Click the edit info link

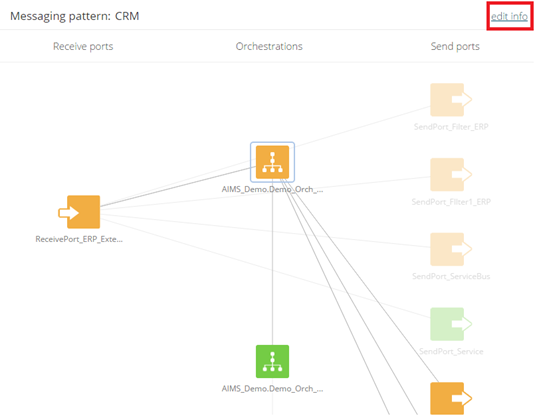coord(509,16)
